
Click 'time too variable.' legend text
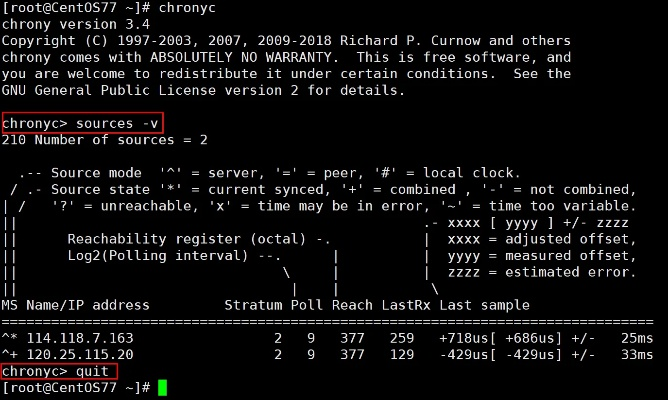pyautogui.click(x=562, y=206)
